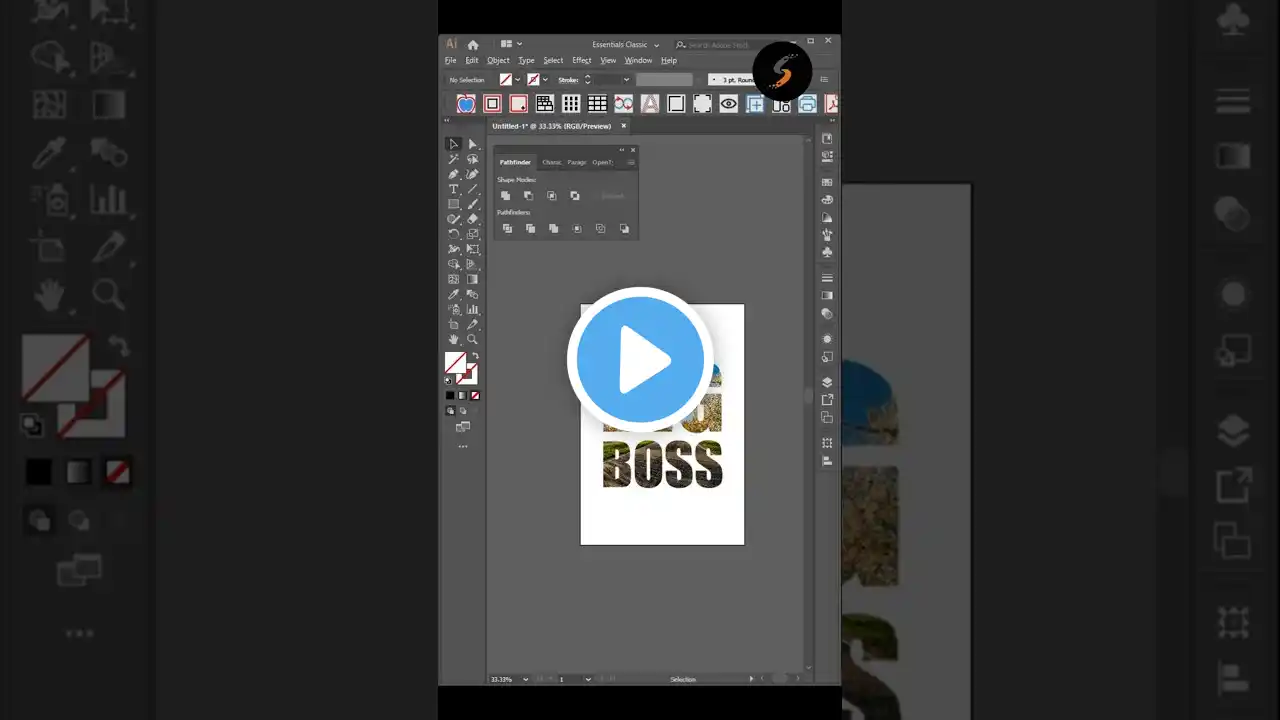1280x720 pixels.
Task: Open the Layers panel icon in right dock
Action: click(827, 382)
